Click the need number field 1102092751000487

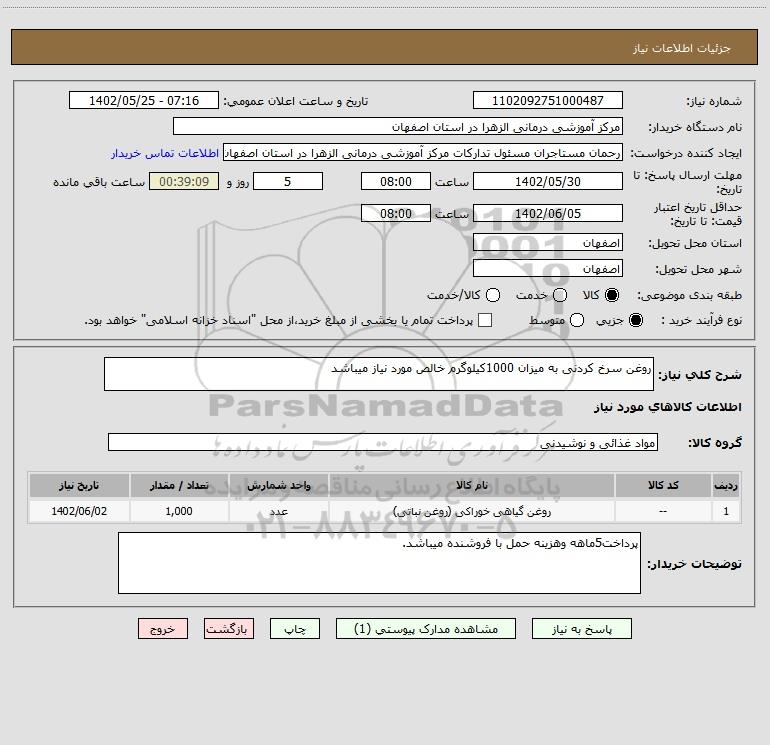(548, 100)
